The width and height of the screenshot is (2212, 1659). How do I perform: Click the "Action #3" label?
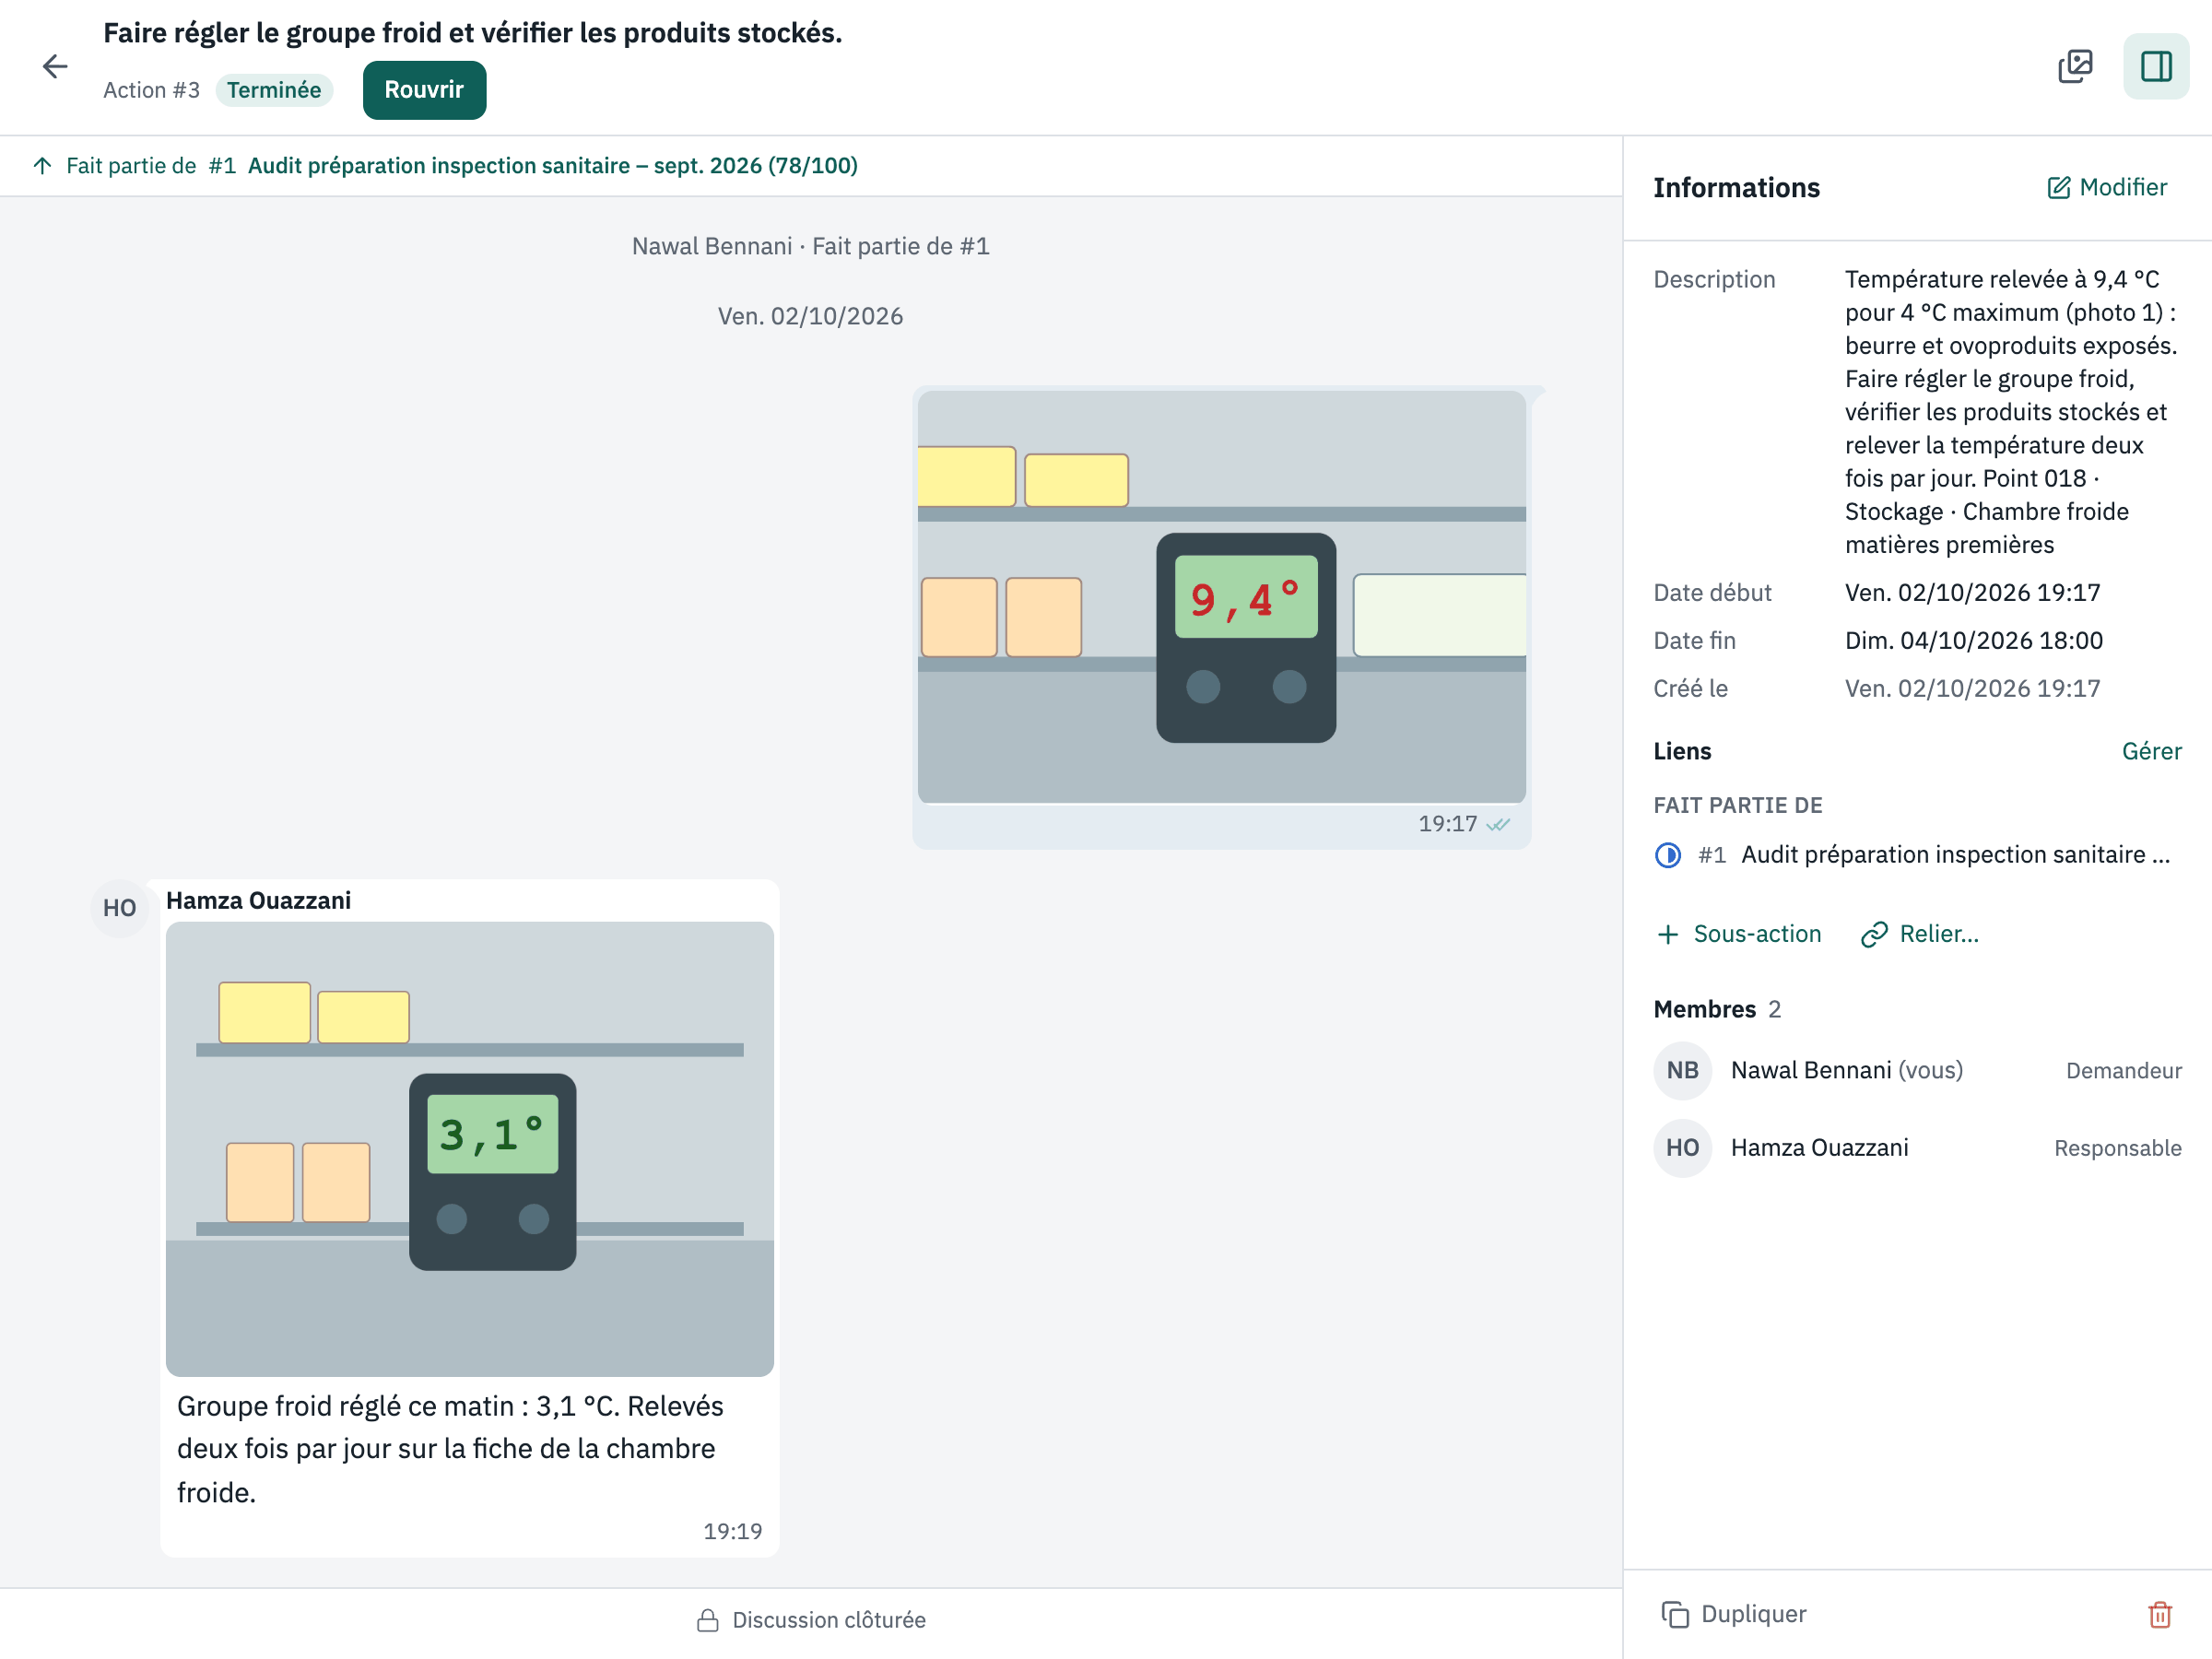152,90
